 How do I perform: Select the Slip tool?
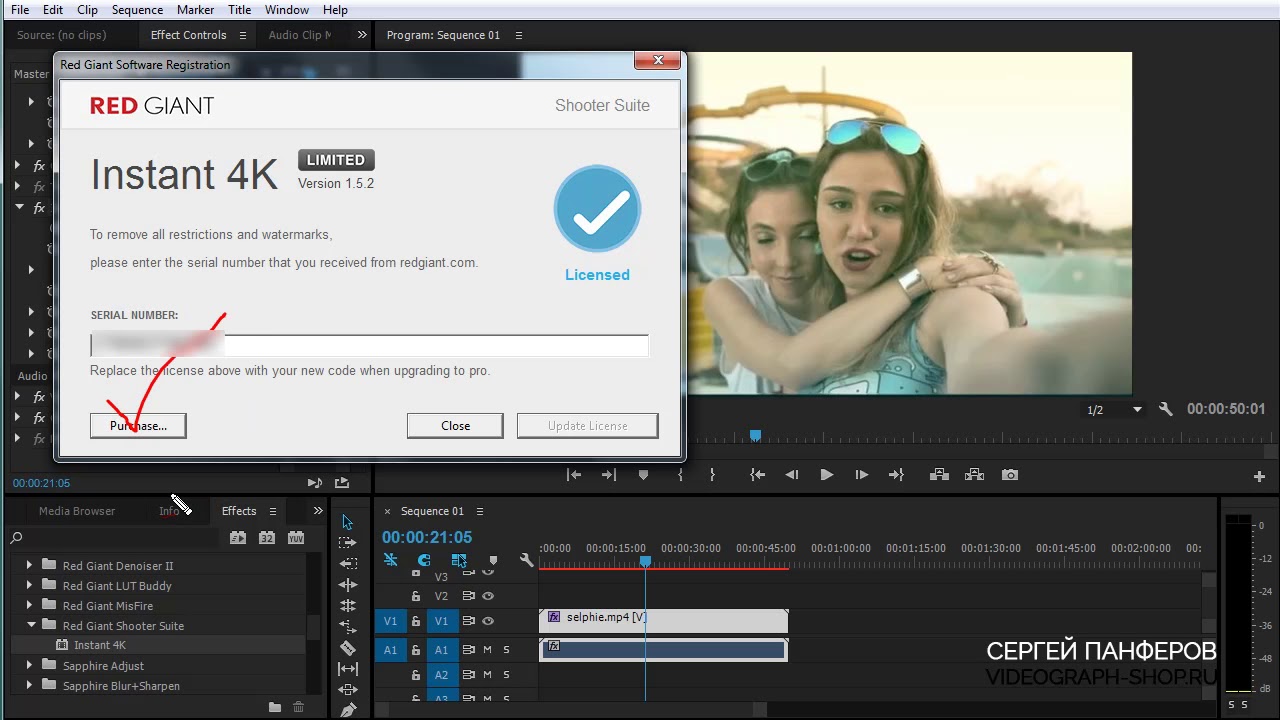click(347, 669)
